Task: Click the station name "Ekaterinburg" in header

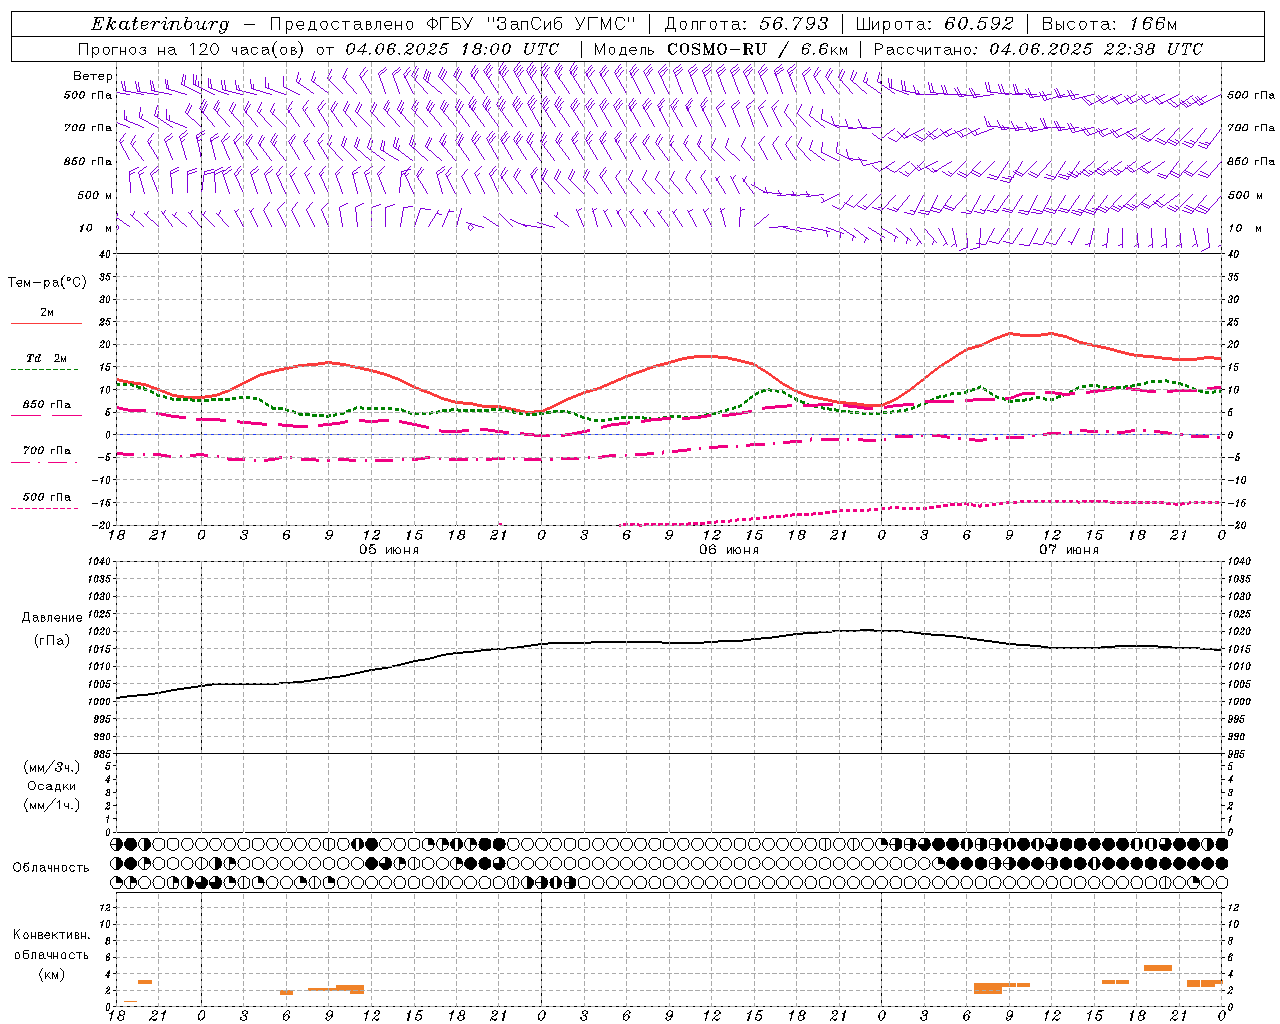Action: pyautogui.click(x=160, y=24)
